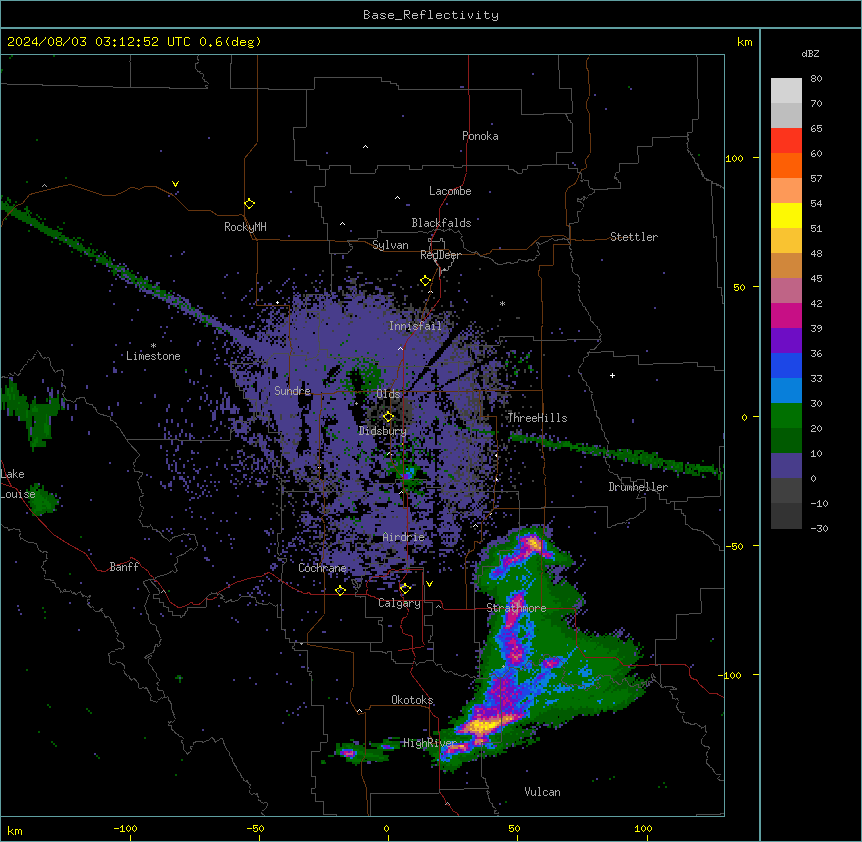This screenshot has width=862, height=842.
Task: Pick the red 60-65 dBZ legend swatch
Action: (x=786, y=140)
